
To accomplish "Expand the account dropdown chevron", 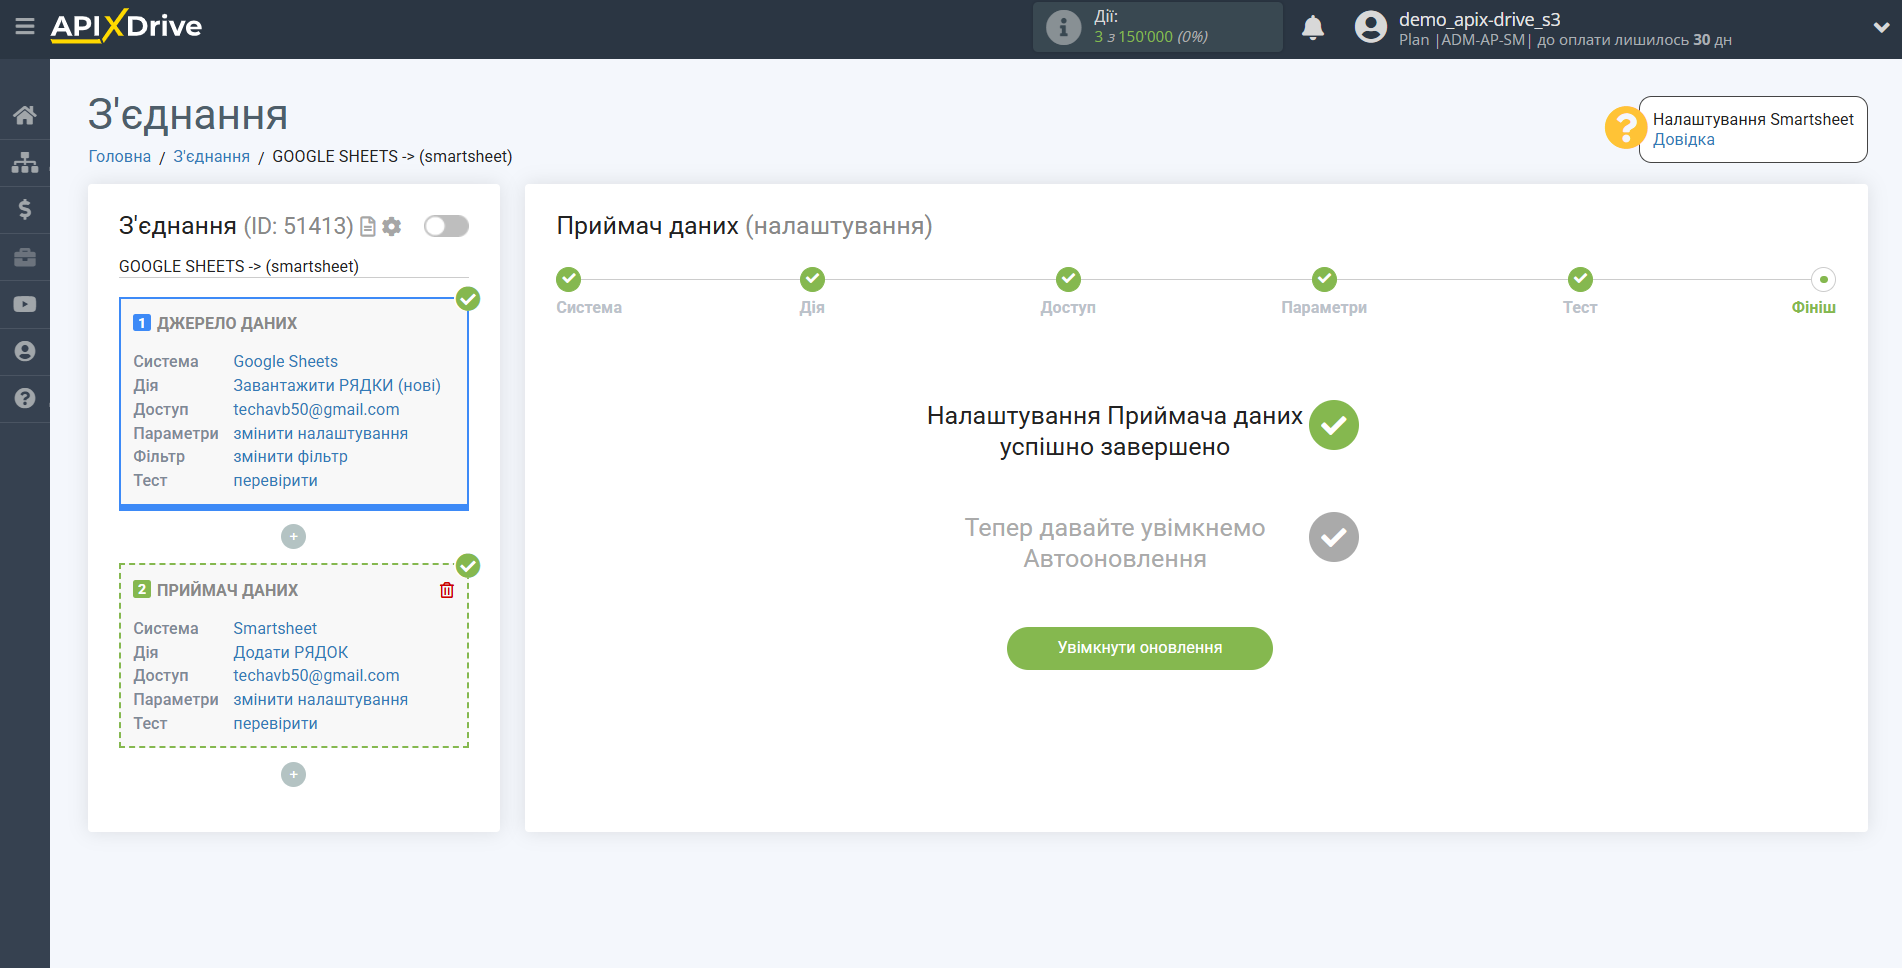I will point(1881,27).
